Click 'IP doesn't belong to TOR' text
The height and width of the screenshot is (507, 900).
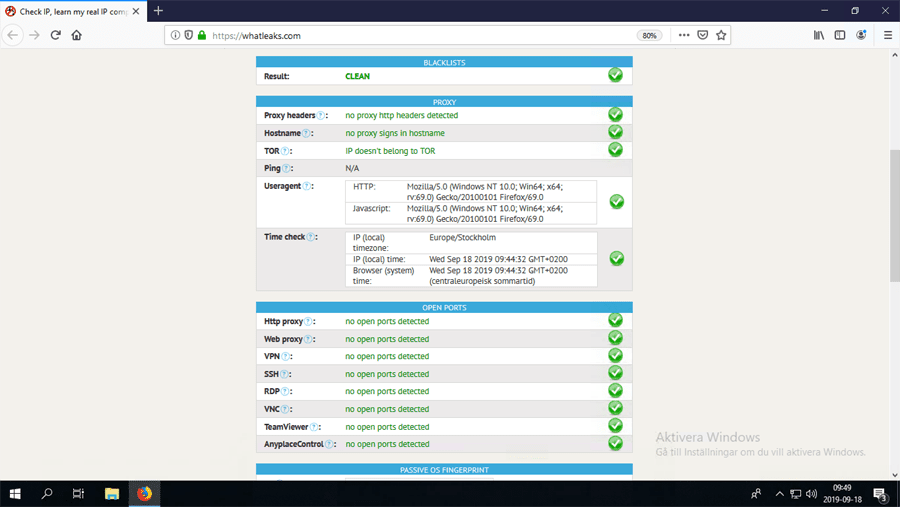pyautogui.click(x=390, y=151)
